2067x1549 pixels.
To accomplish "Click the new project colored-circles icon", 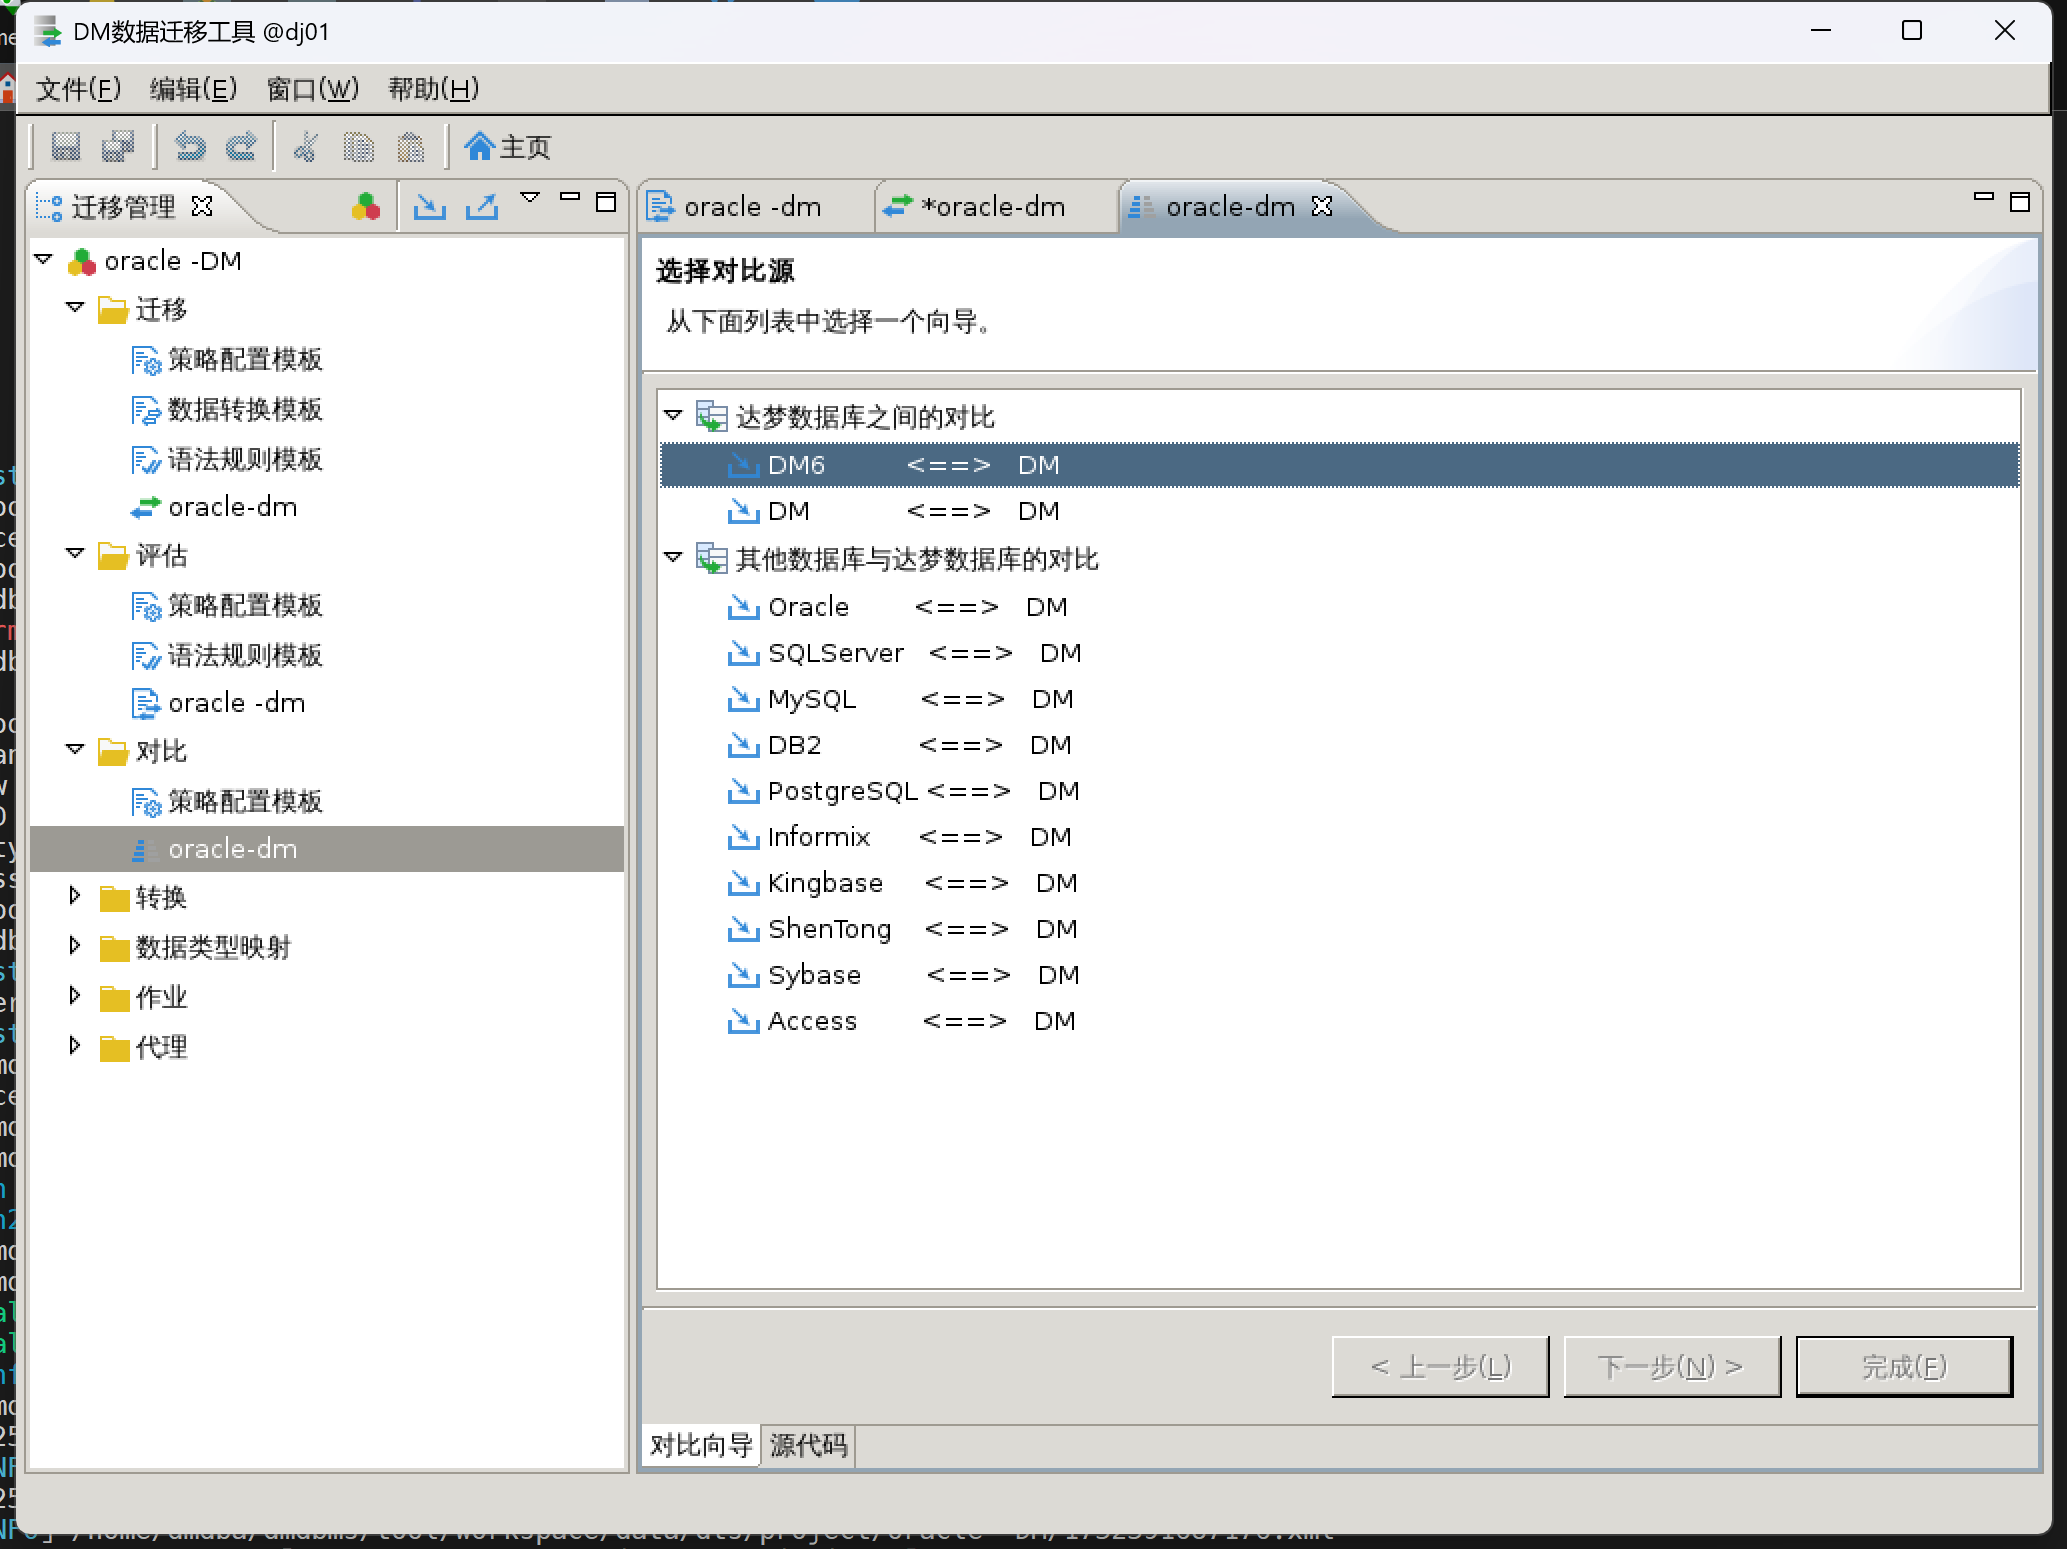I will (366, 206).
